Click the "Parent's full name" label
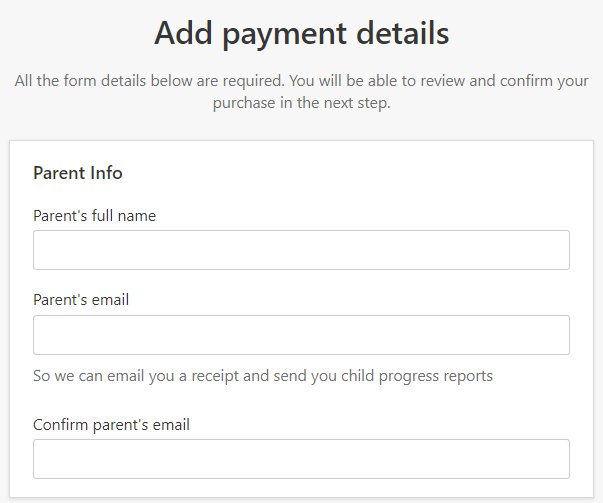 95,216
